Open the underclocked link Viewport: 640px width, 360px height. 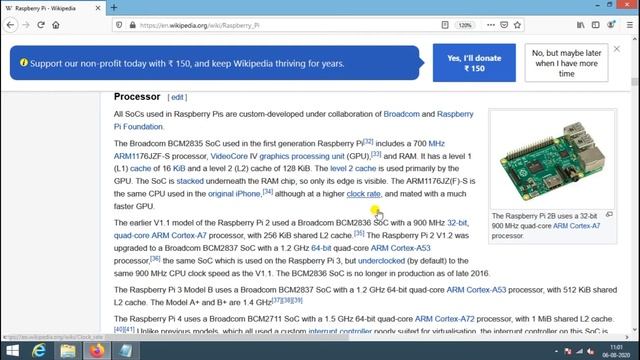(x=381, y=260)
